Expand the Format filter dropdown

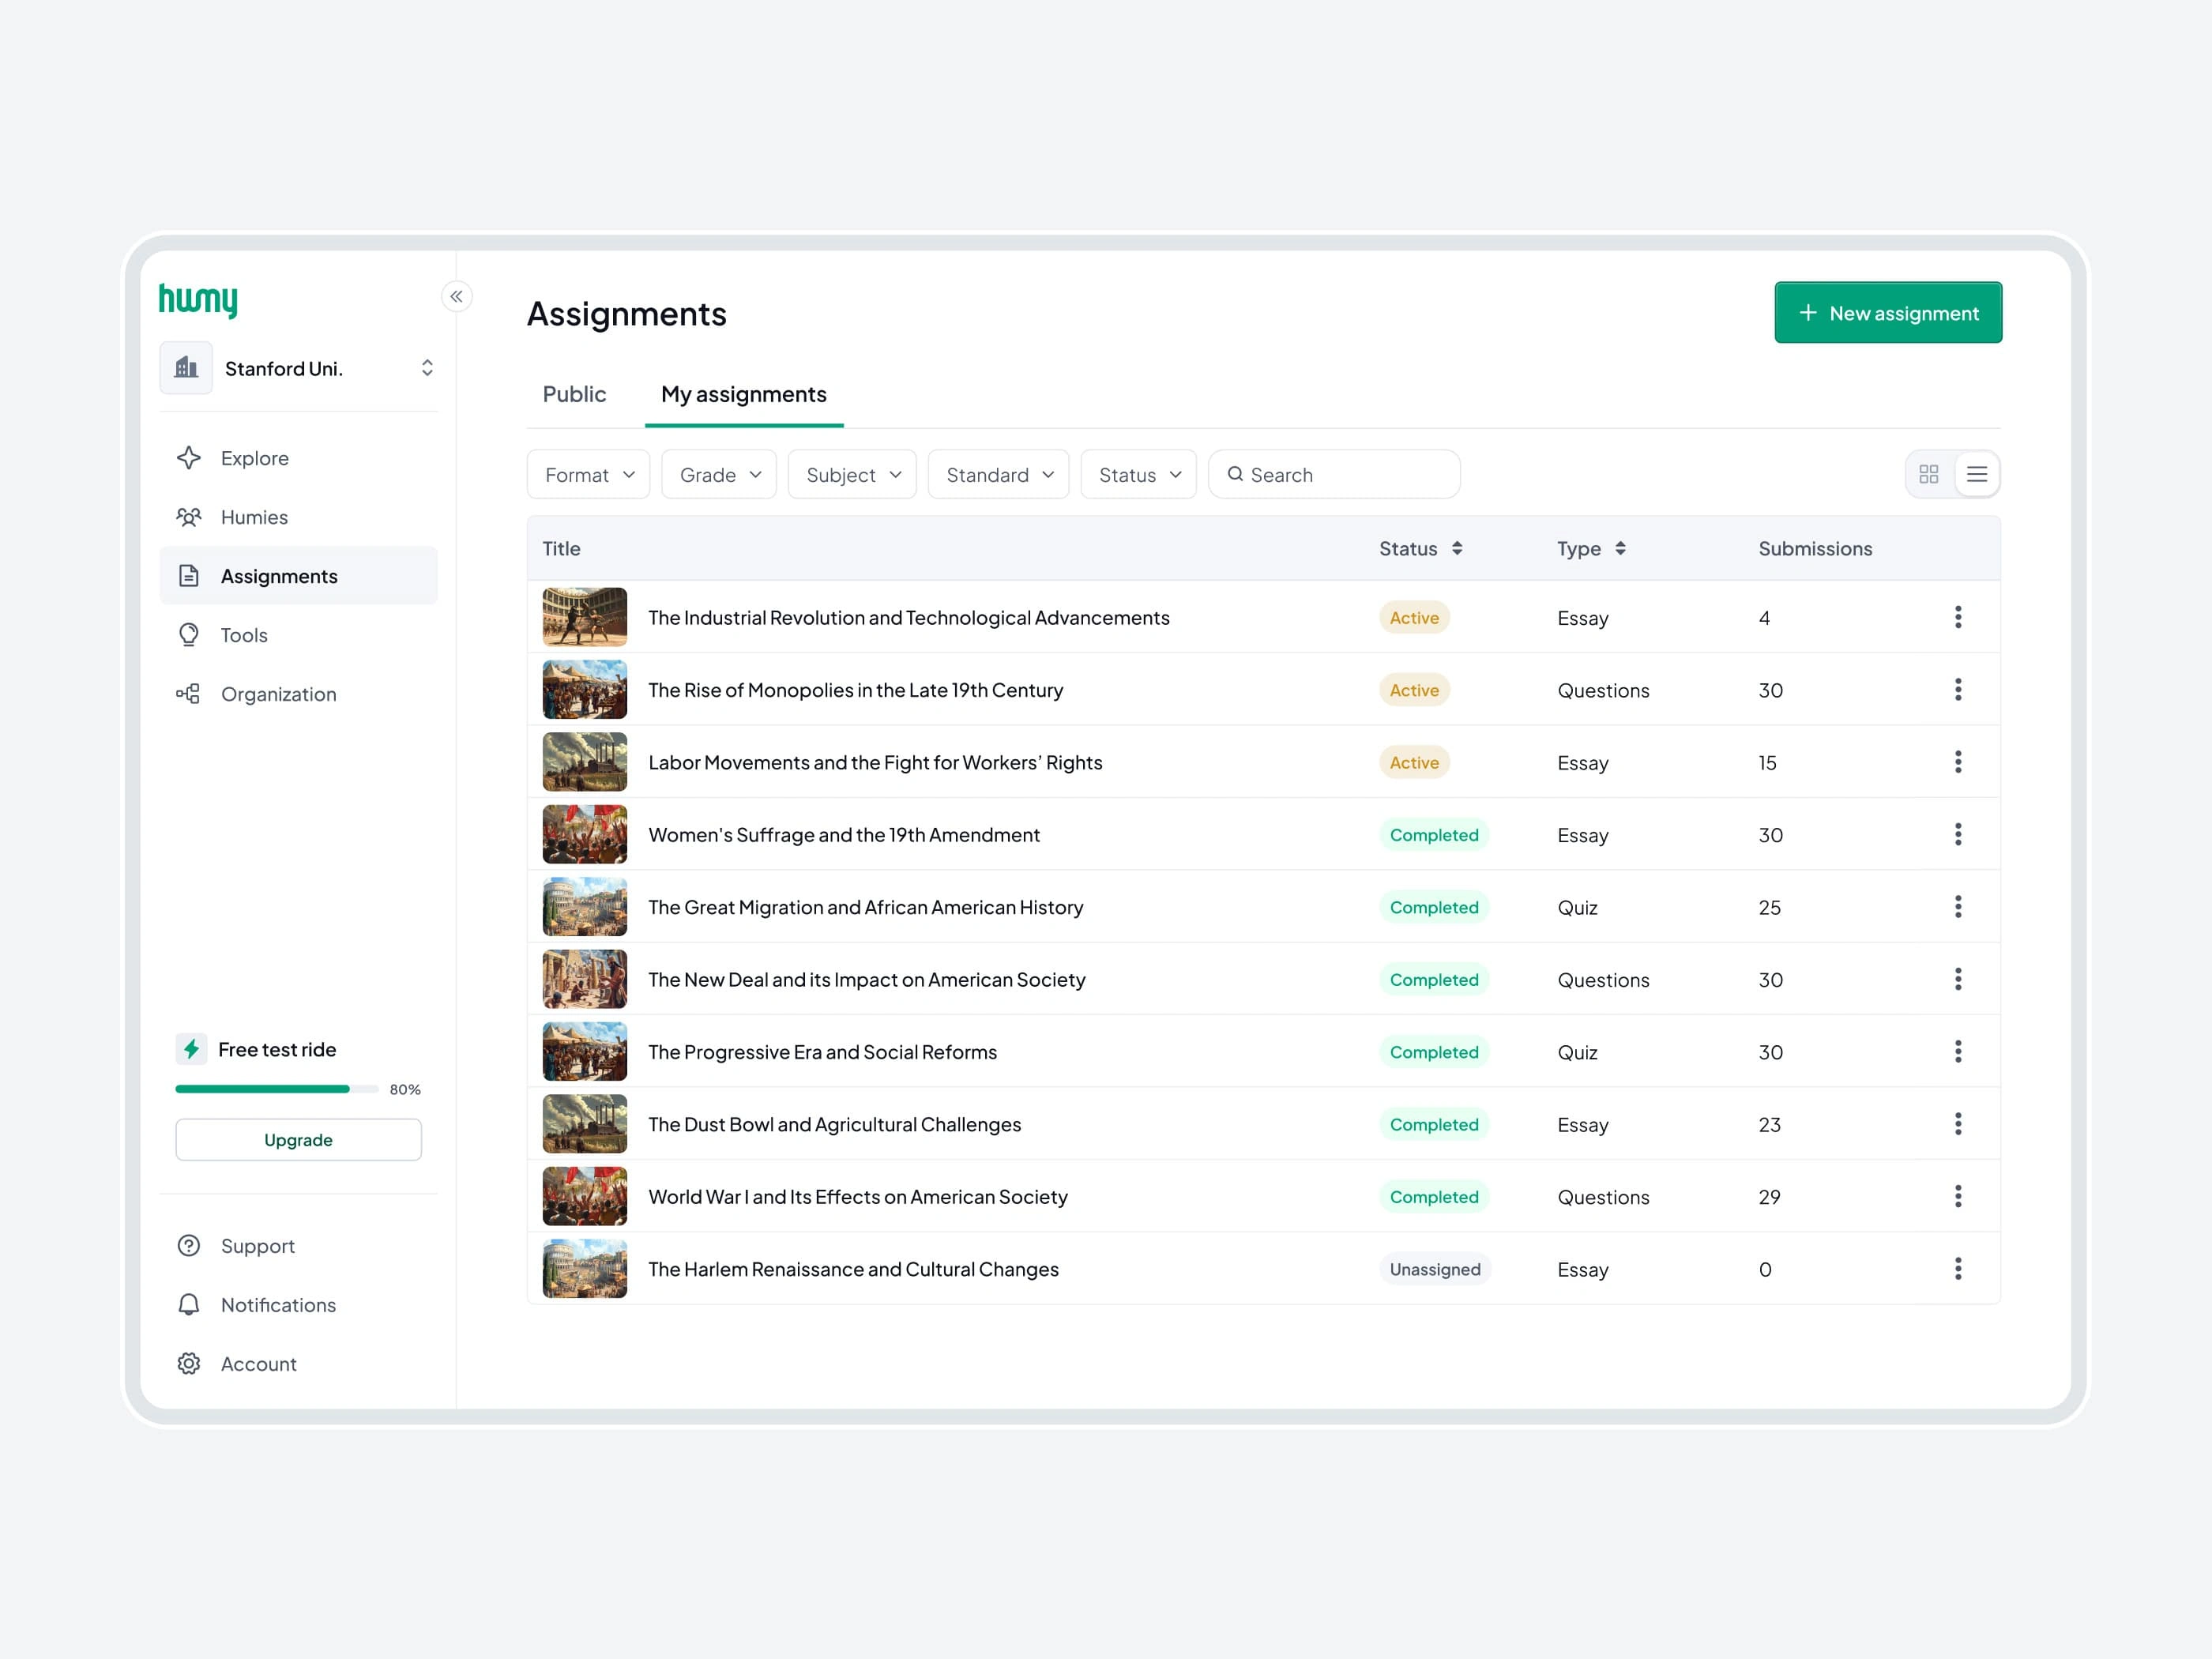tap(588, 475)
